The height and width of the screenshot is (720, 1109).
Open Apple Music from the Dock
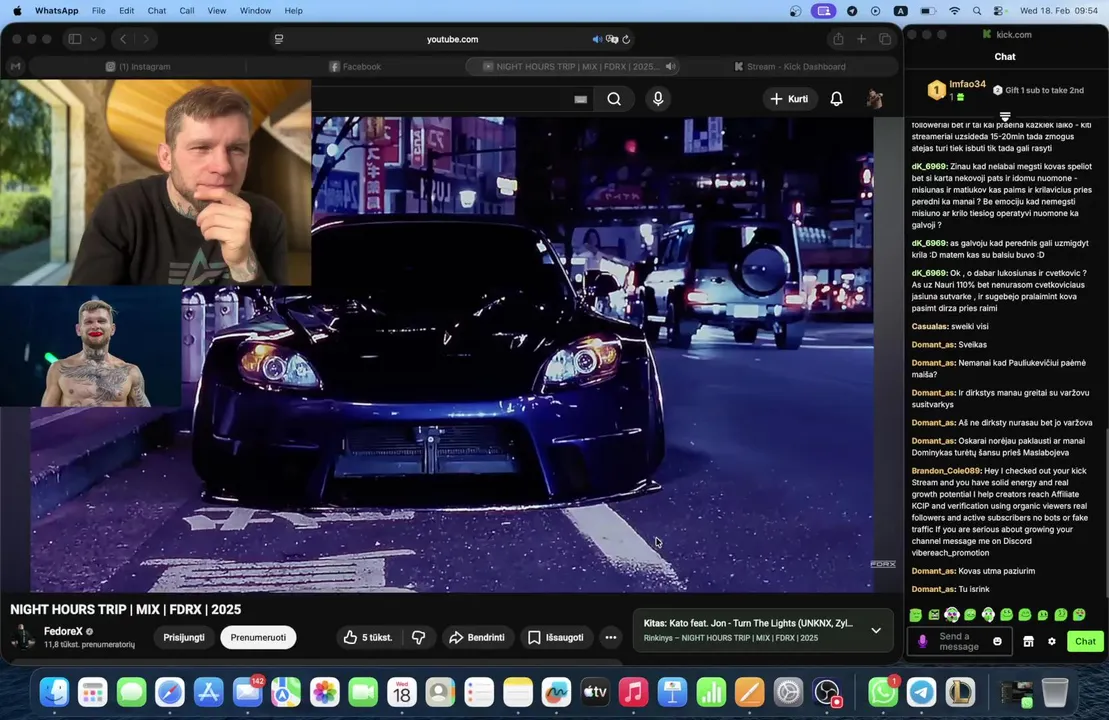pos(634,692)
